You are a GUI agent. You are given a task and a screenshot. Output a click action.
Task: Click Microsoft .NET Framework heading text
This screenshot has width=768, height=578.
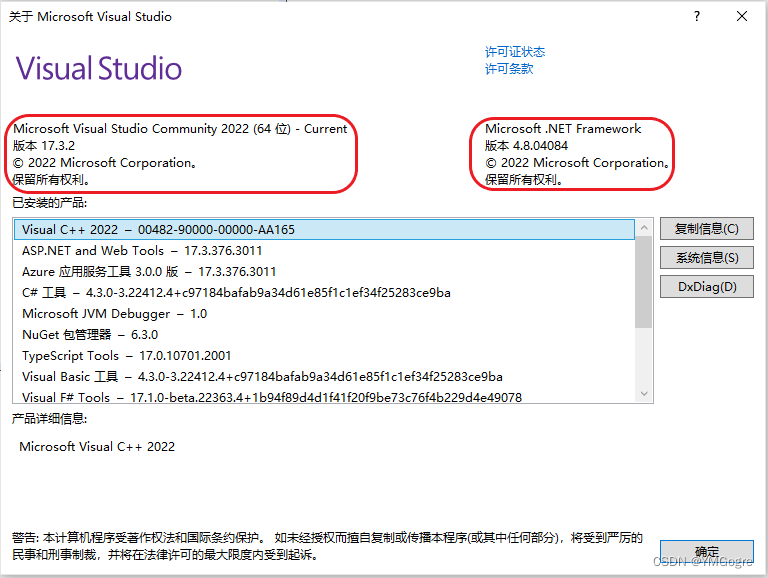[563, 129]
